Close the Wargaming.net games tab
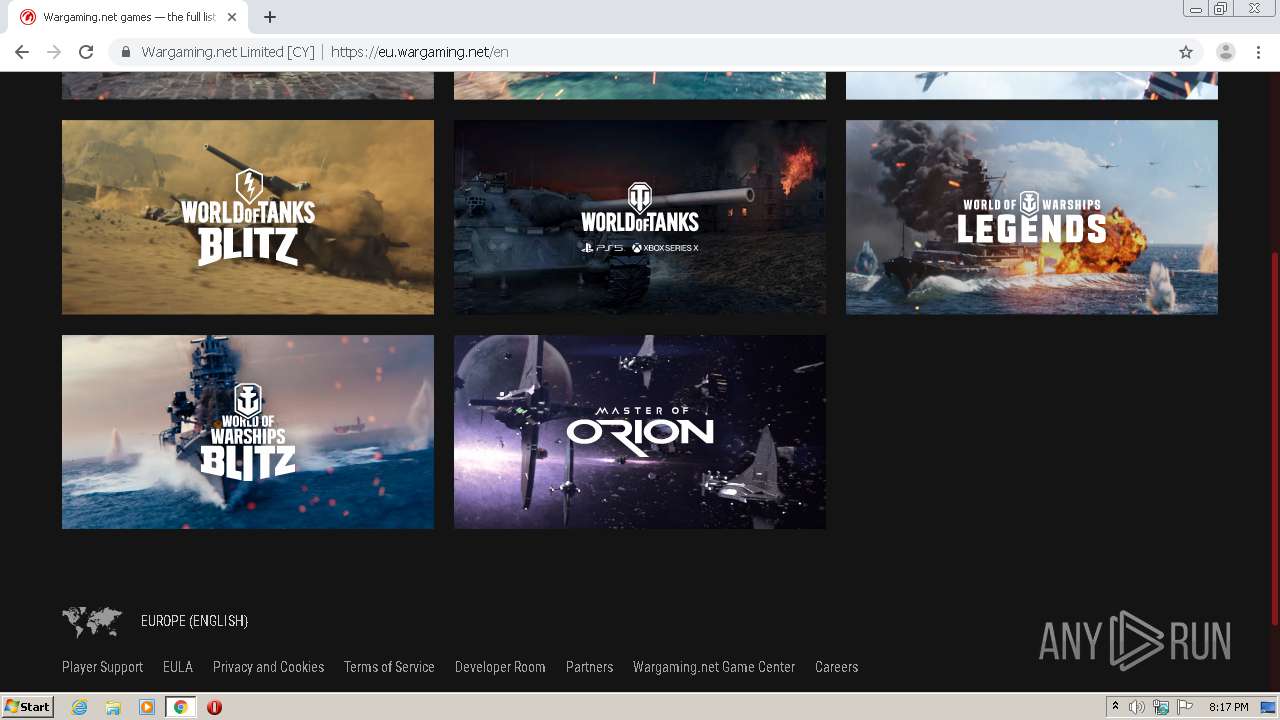1280x720 pixels. [x=232, y=17]
